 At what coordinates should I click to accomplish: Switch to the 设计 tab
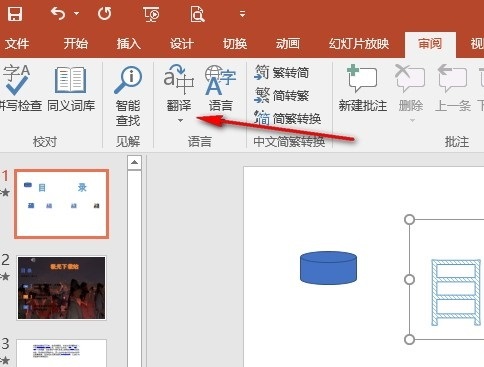pyautogui.click(x=182, y=44)
